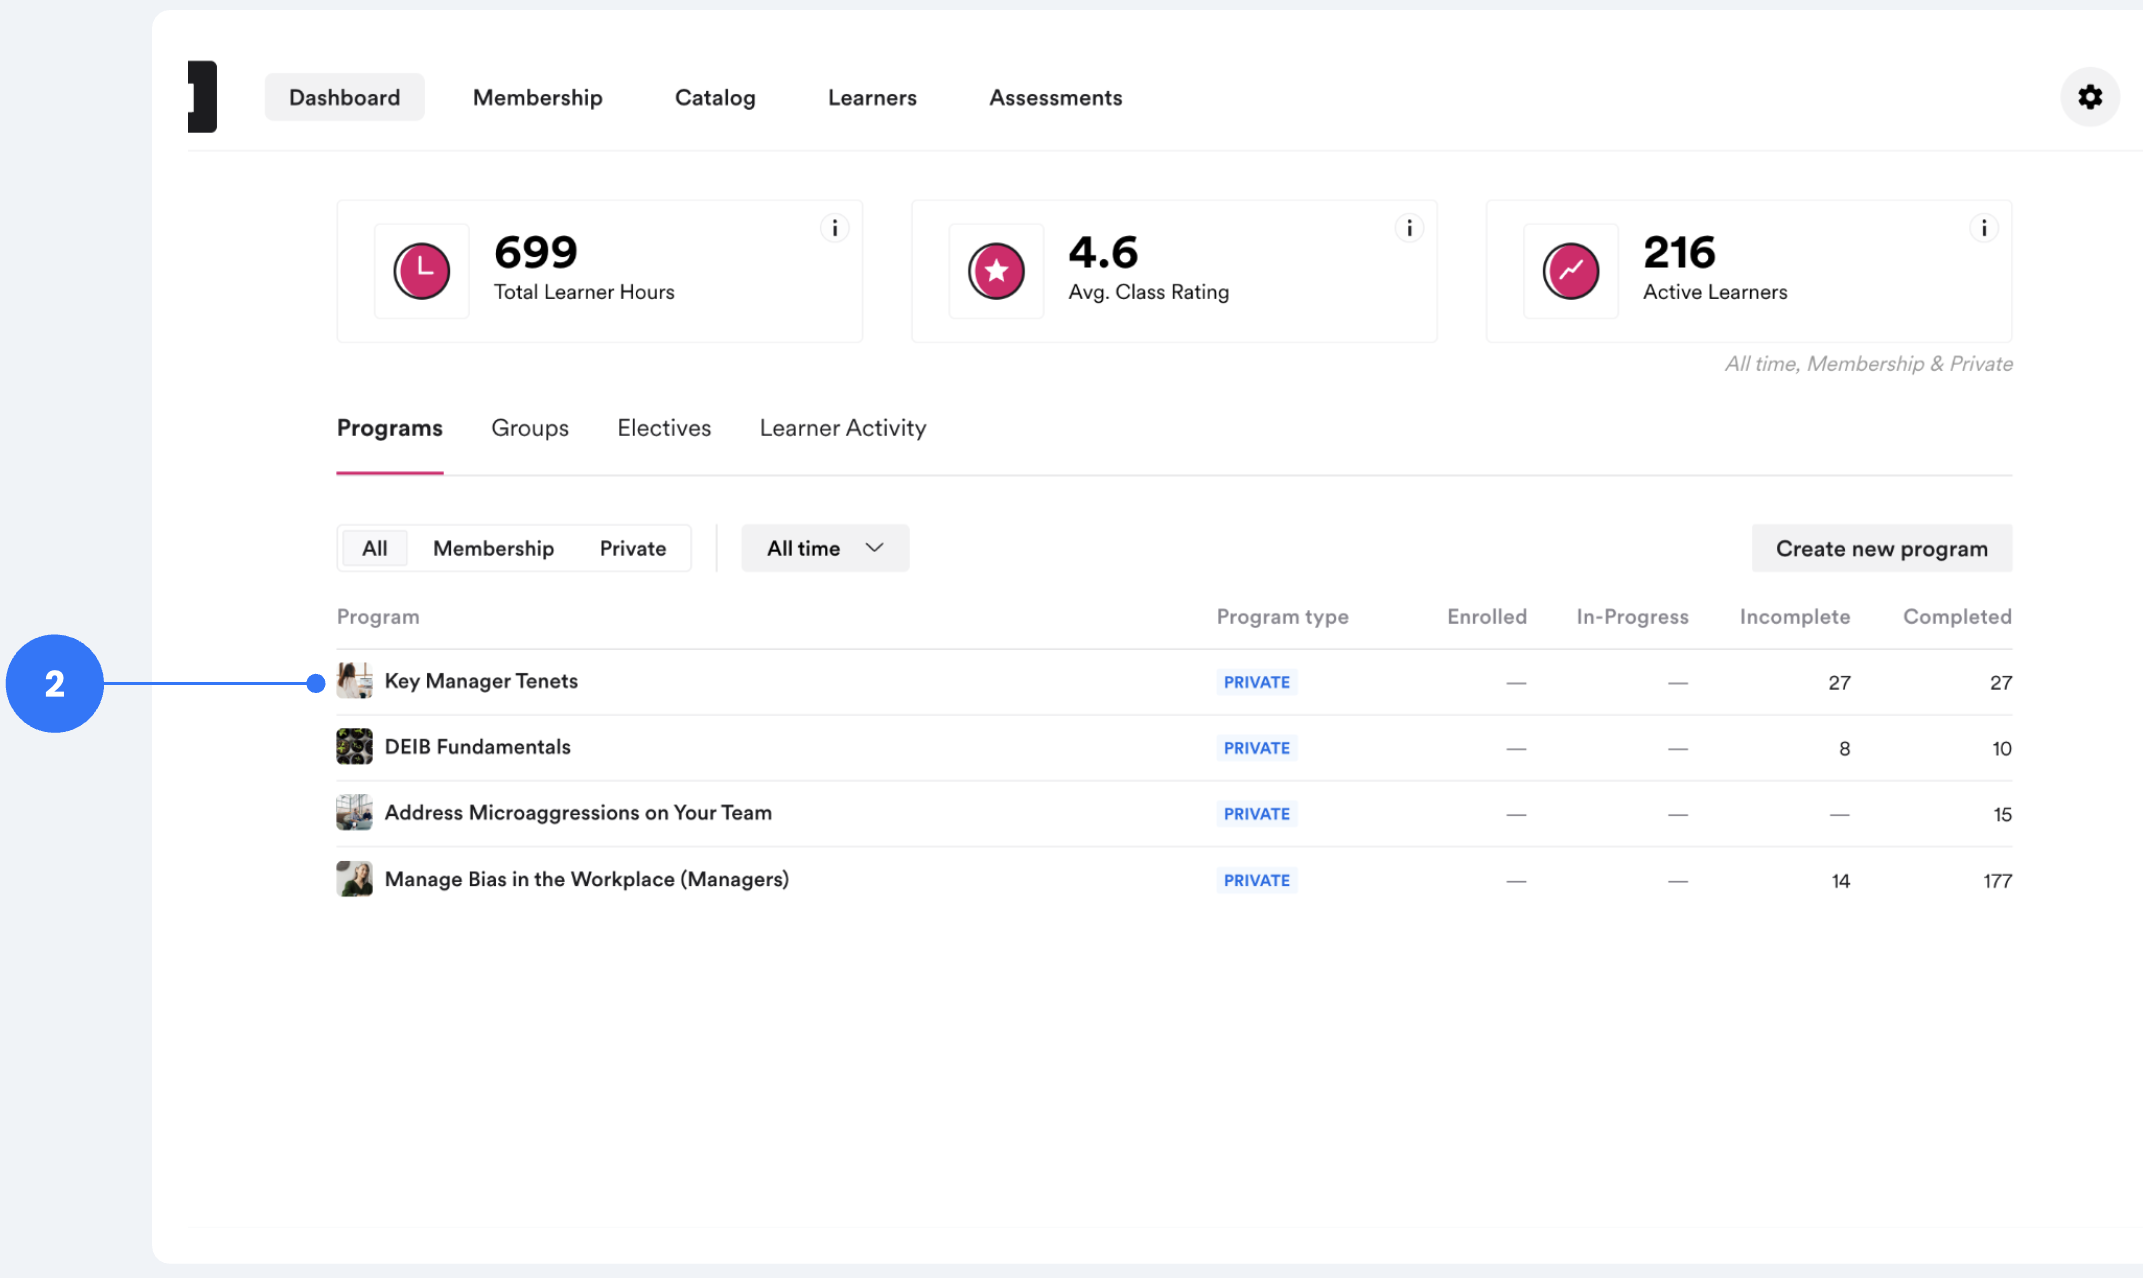Click the In-Progress column header
The height and width of the screenshot is (1278, 2143).
pos(1633,617)
